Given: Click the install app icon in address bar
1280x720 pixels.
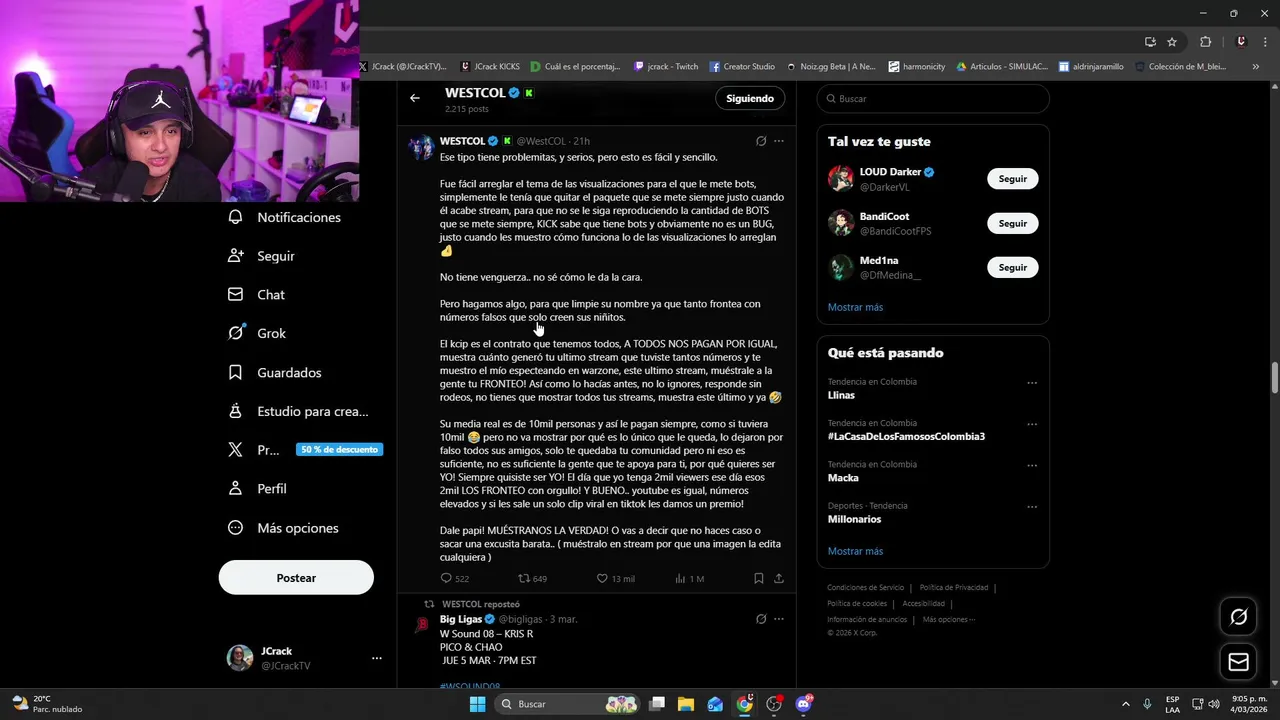Looking at the screenshot, I should [x=1150, y=42].
